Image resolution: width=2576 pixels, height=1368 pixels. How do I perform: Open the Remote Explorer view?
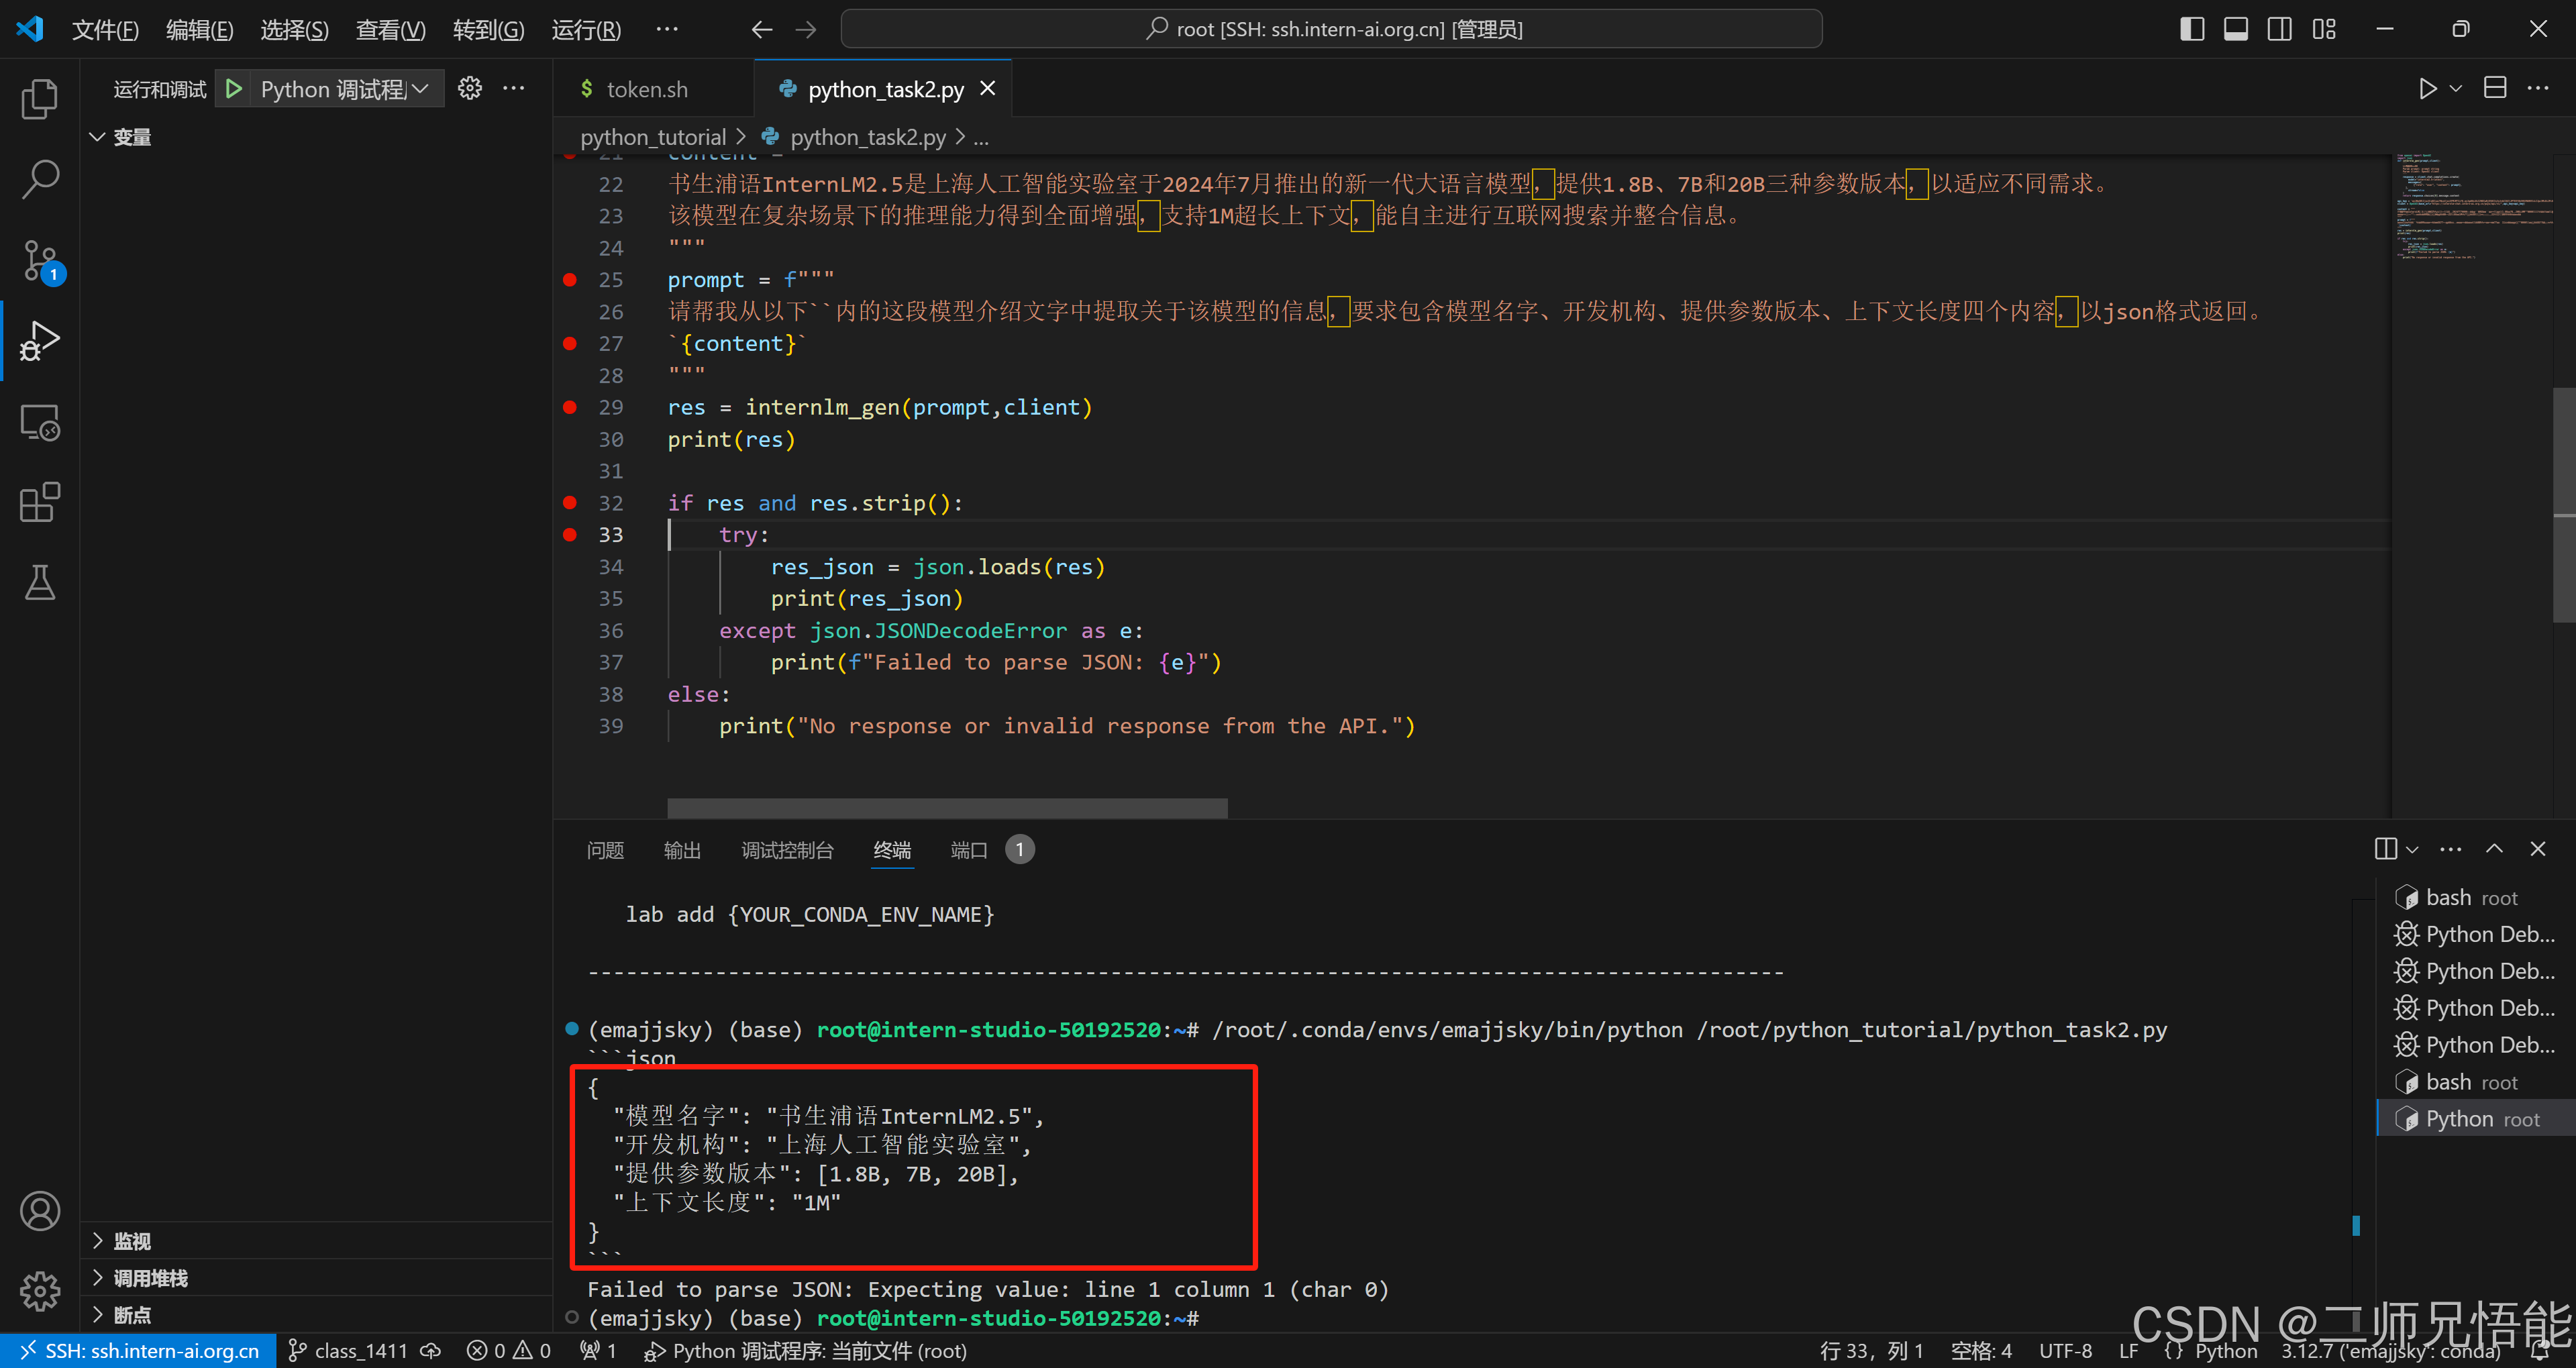(40, 422)
